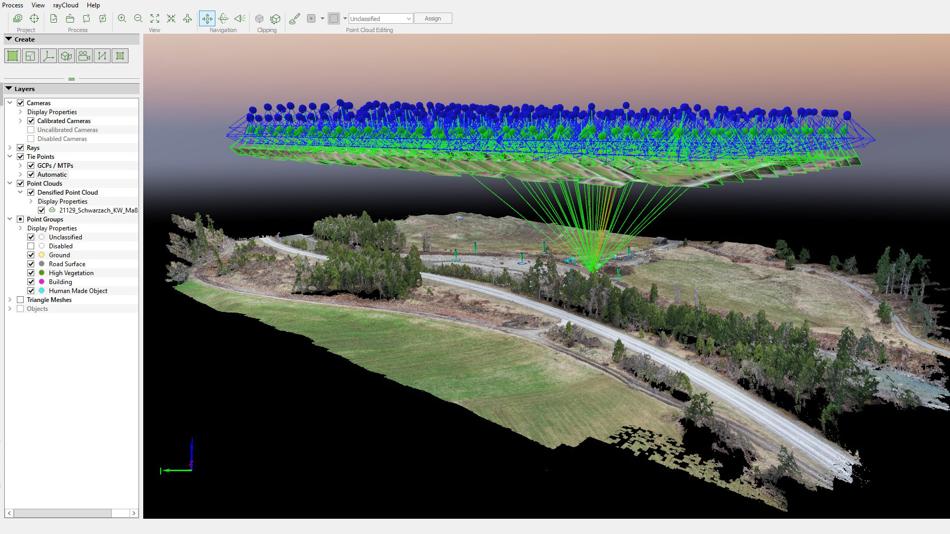
Task: Click the clipping box icon
Action: pos(275,18)
